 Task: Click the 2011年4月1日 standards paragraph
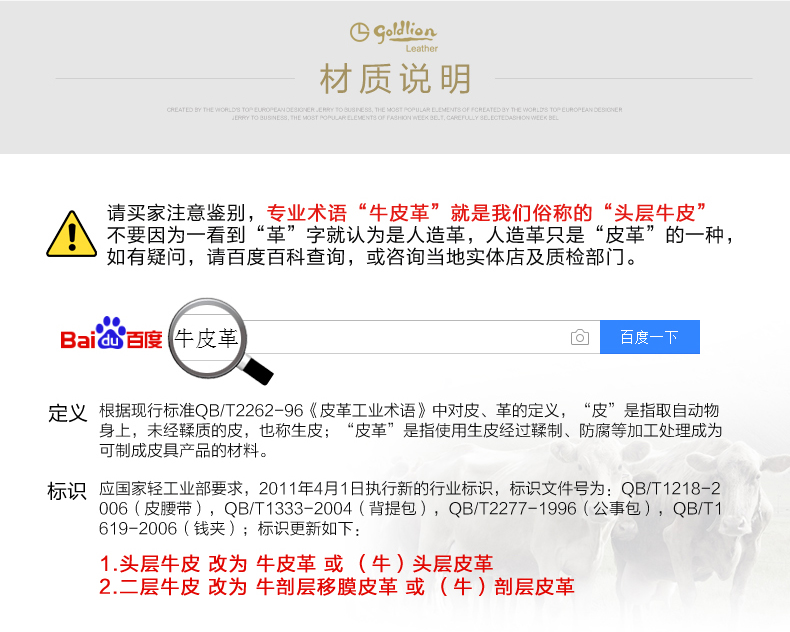pyautogui.click(x=411, y=508)
